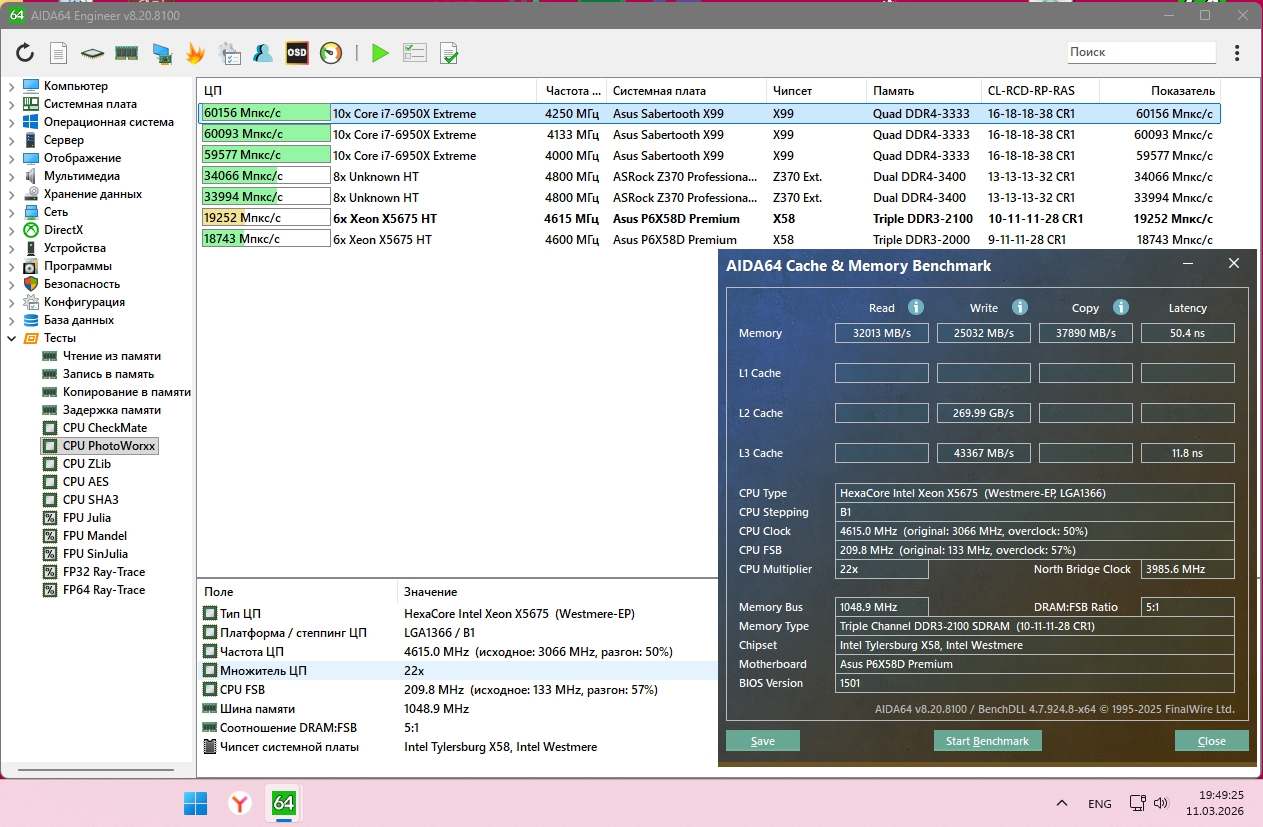The width and height of the screenshot is (1263, 827).
Task: Select the 34066 Мпкс/с result row
Action: 709,176
